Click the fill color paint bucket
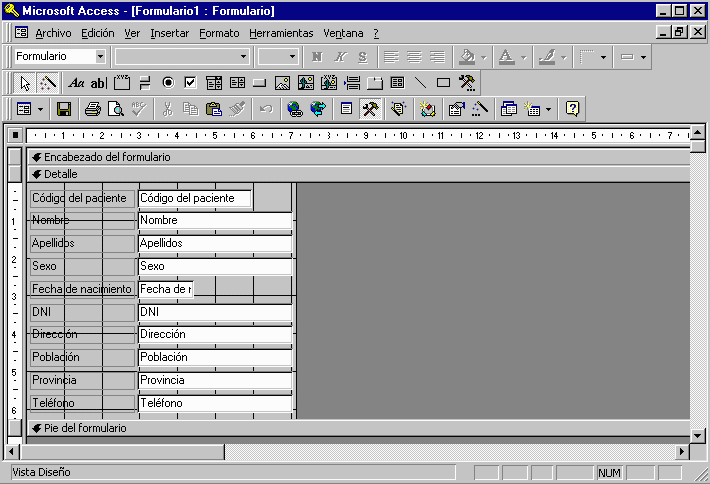 [x=467, y=57]
